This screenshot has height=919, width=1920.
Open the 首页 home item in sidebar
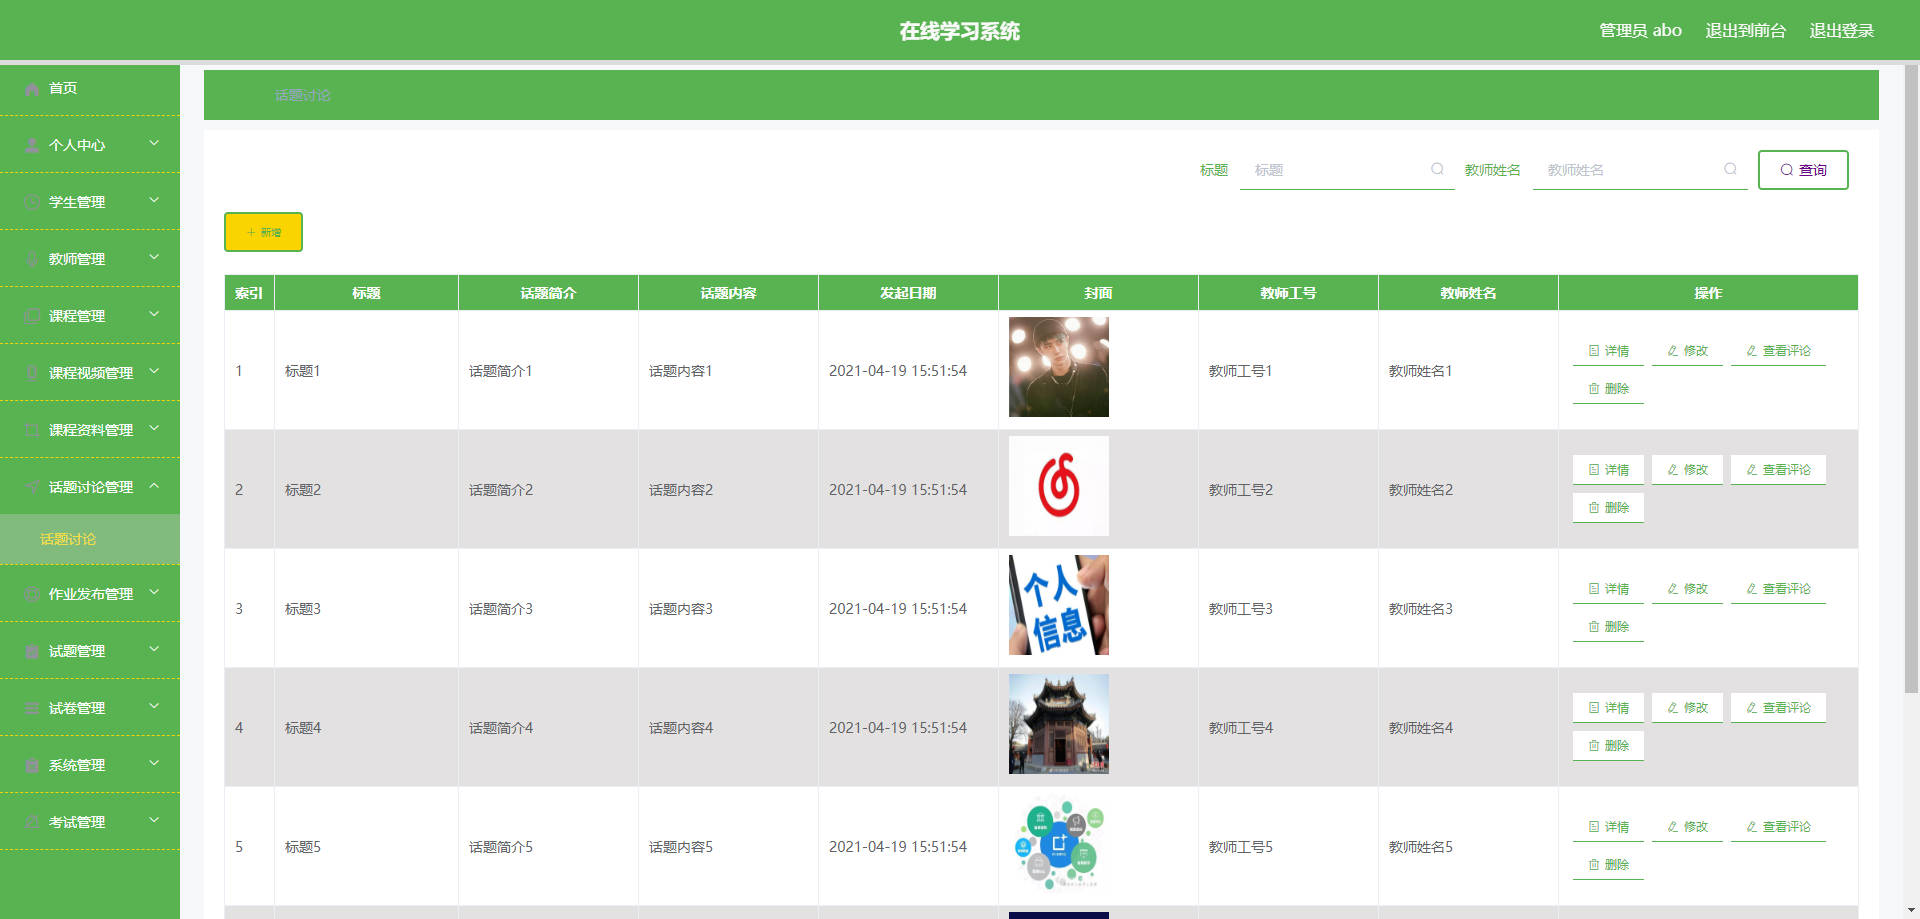click(x=90, y=88)
